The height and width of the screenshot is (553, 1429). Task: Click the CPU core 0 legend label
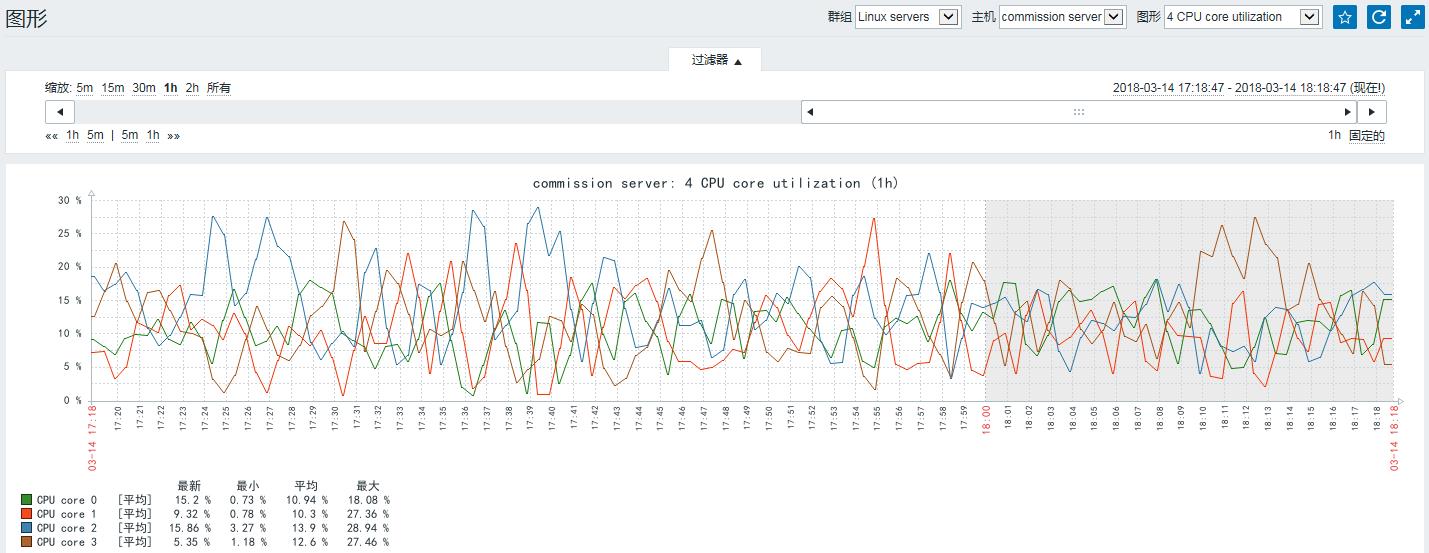point(67,500)
